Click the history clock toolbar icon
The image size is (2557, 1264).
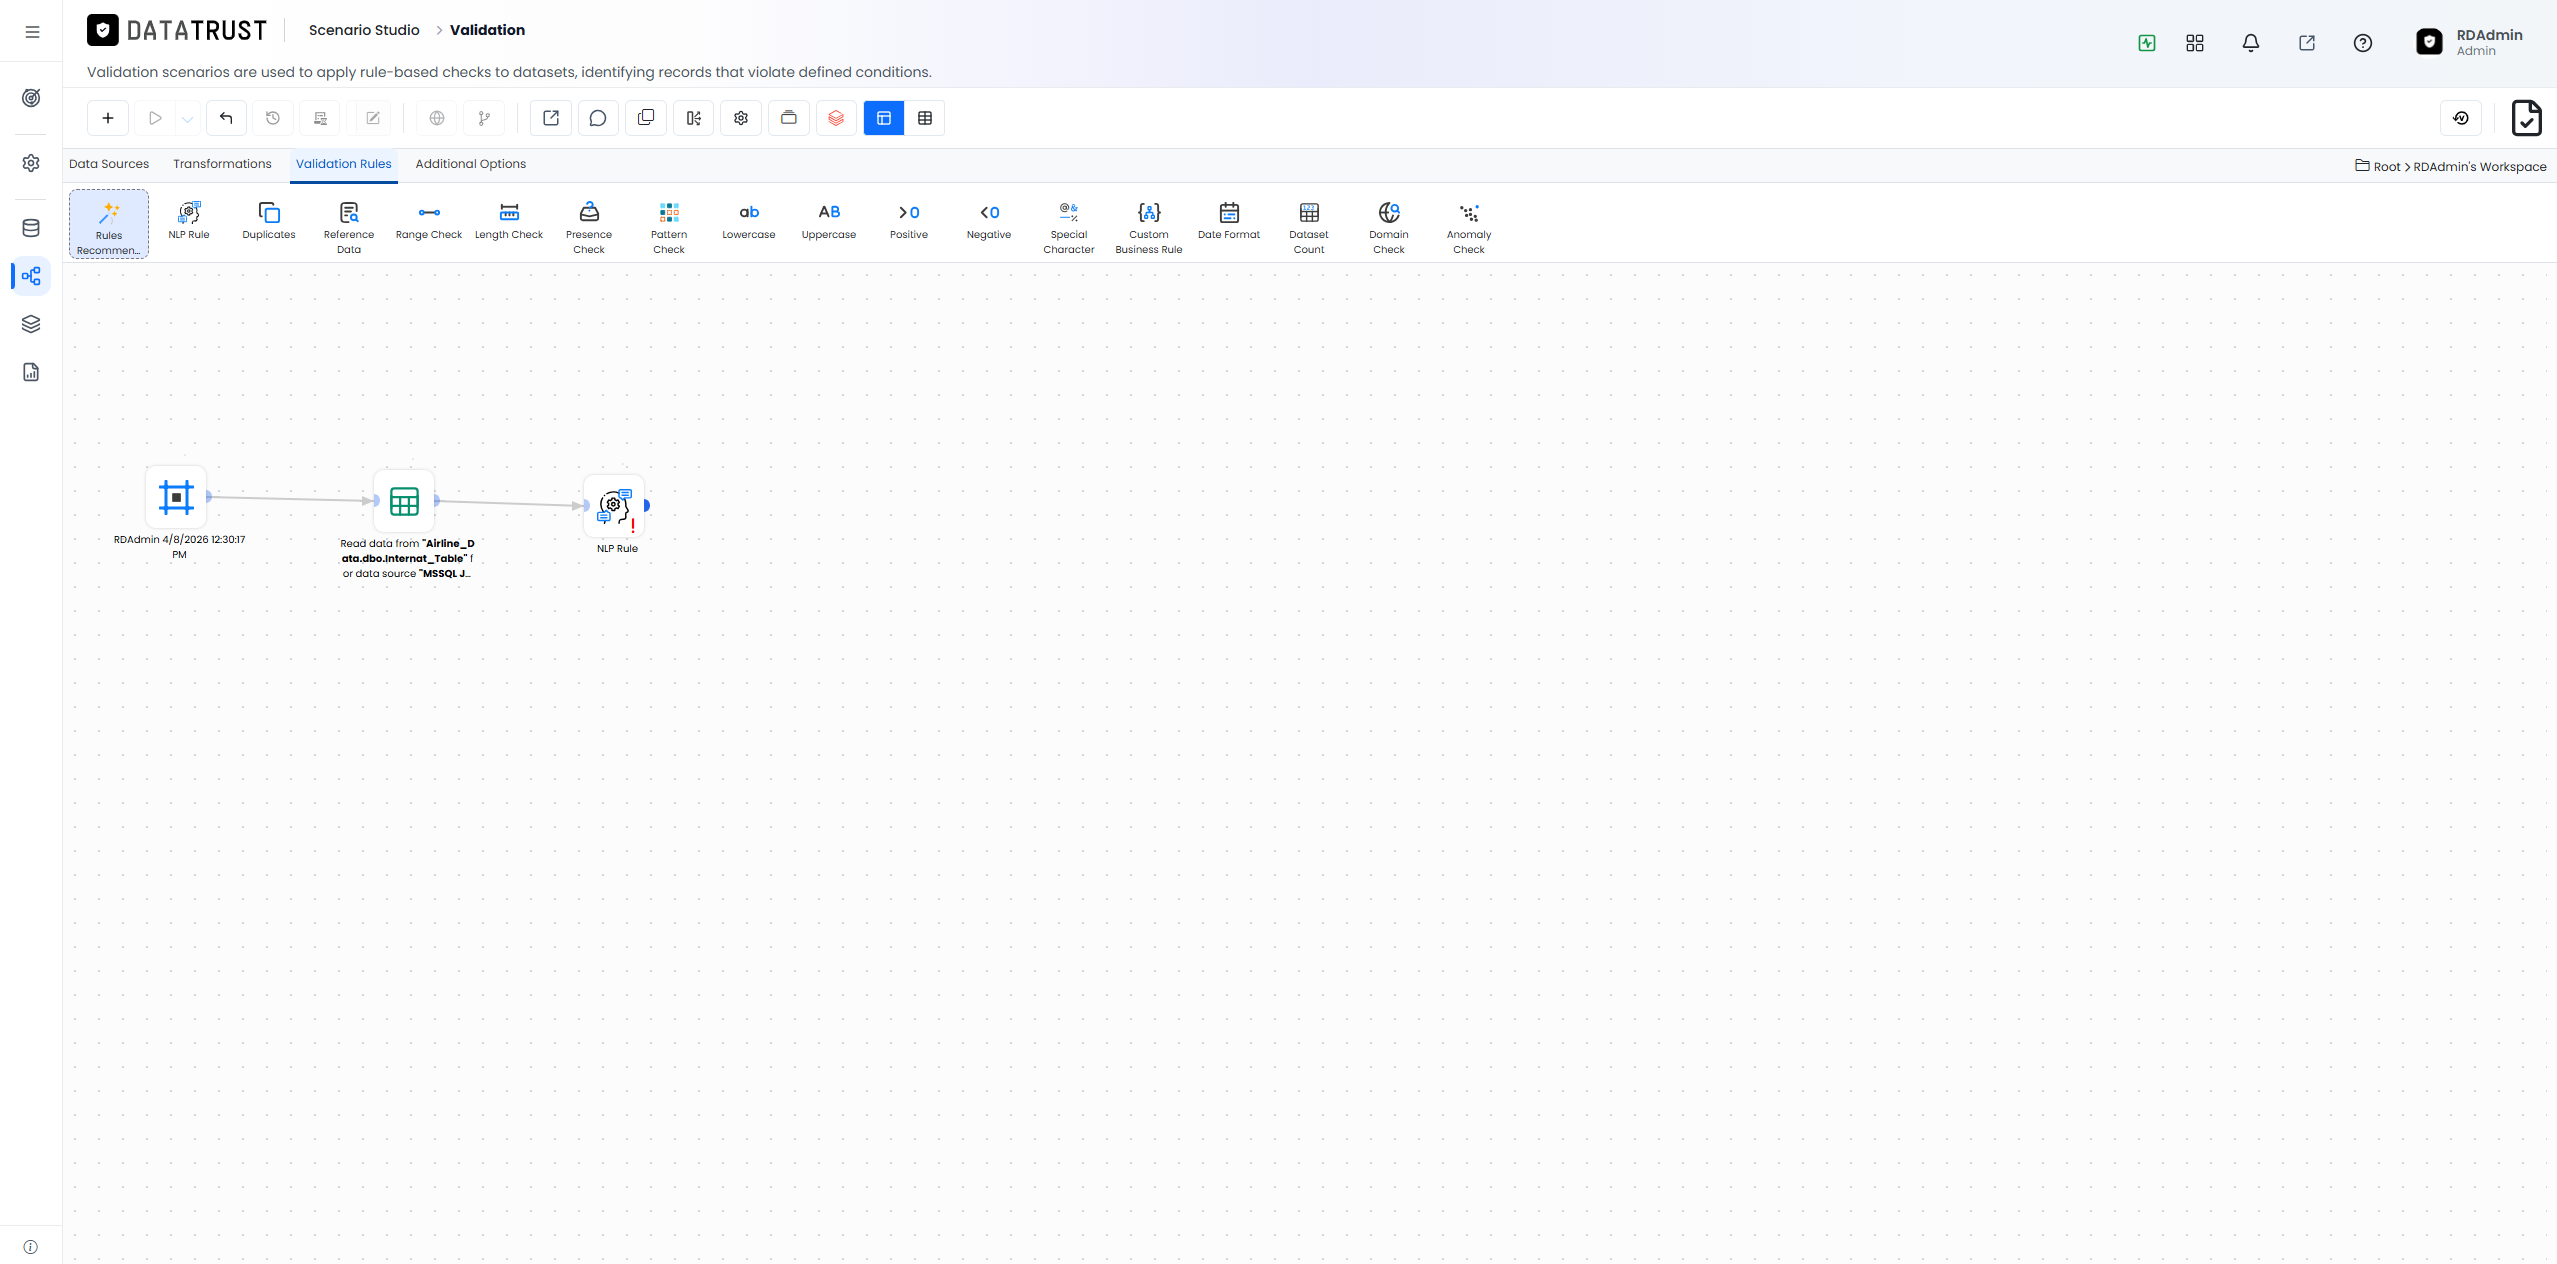[x=273, y=118]
